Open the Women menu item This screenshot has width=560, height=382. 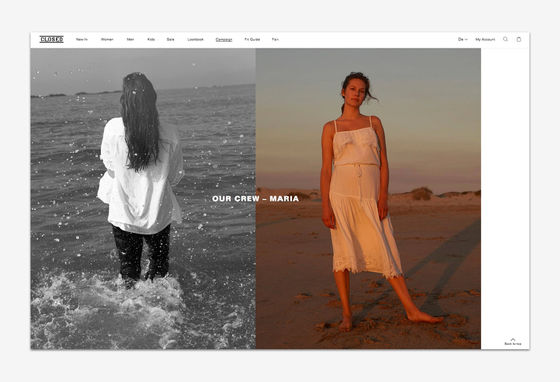107,39
